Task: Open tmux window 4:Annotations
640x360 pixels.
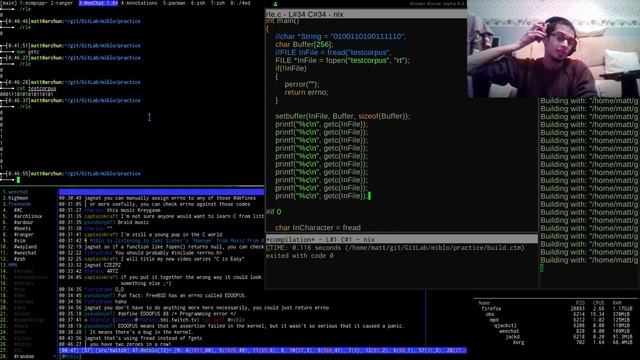Action: (139, 3)
